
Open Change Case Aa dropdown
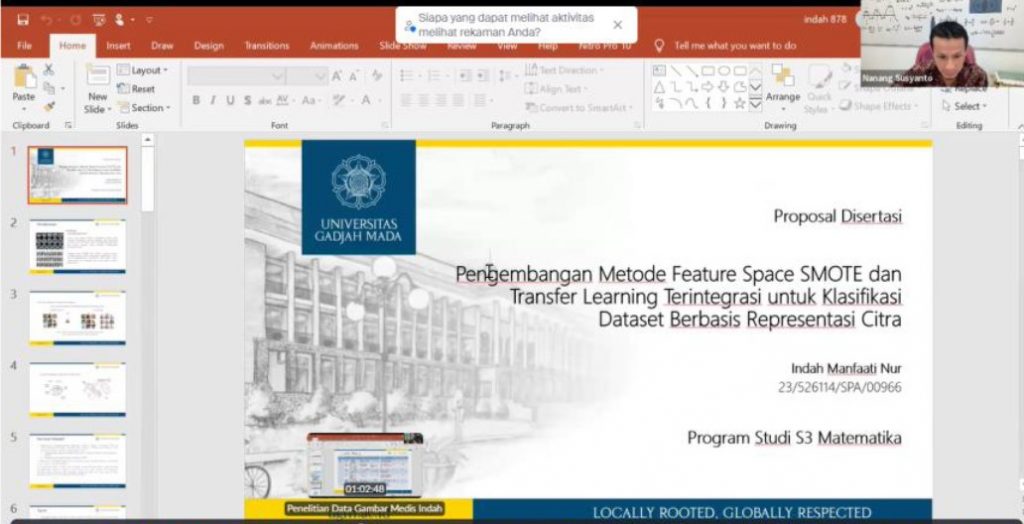pyautogui.click(x=311, y=100)
